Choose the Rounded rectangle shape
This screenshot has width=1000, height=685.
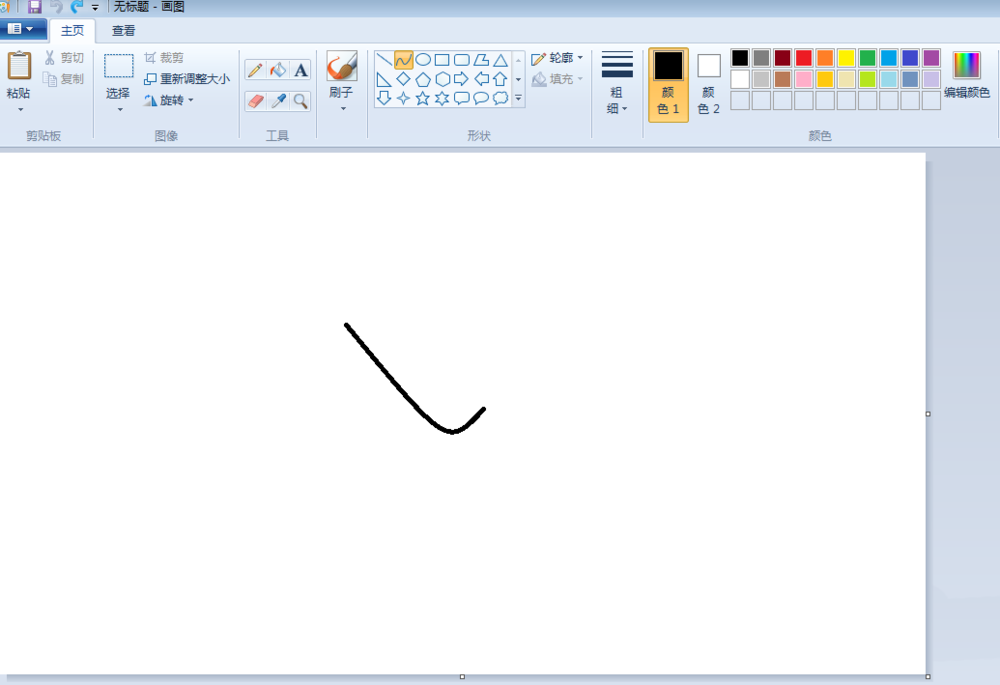coord(462,60)
